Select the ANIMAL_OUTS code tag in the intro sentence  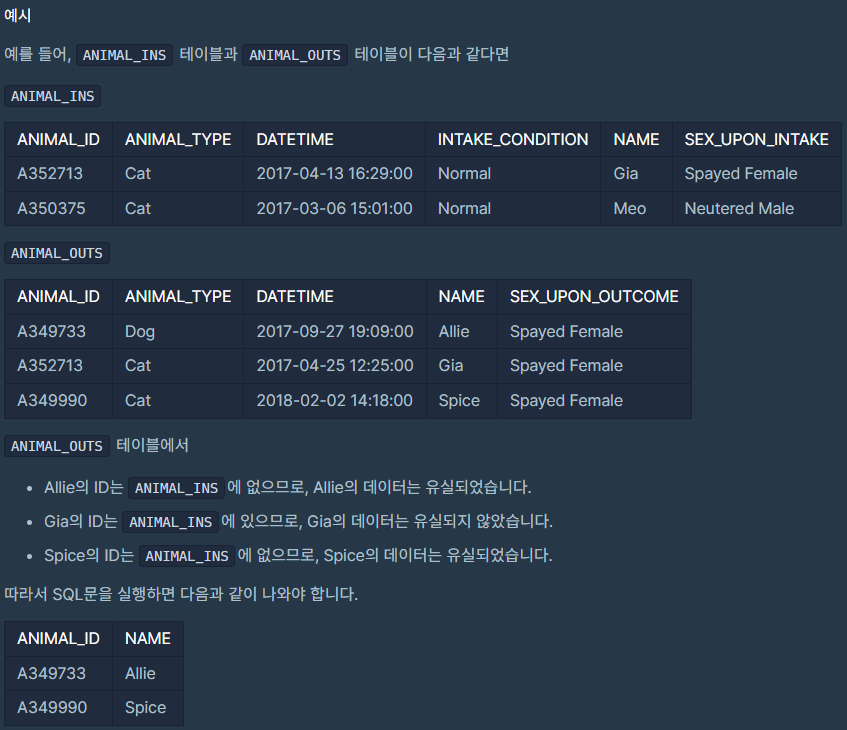pos(295,55)
